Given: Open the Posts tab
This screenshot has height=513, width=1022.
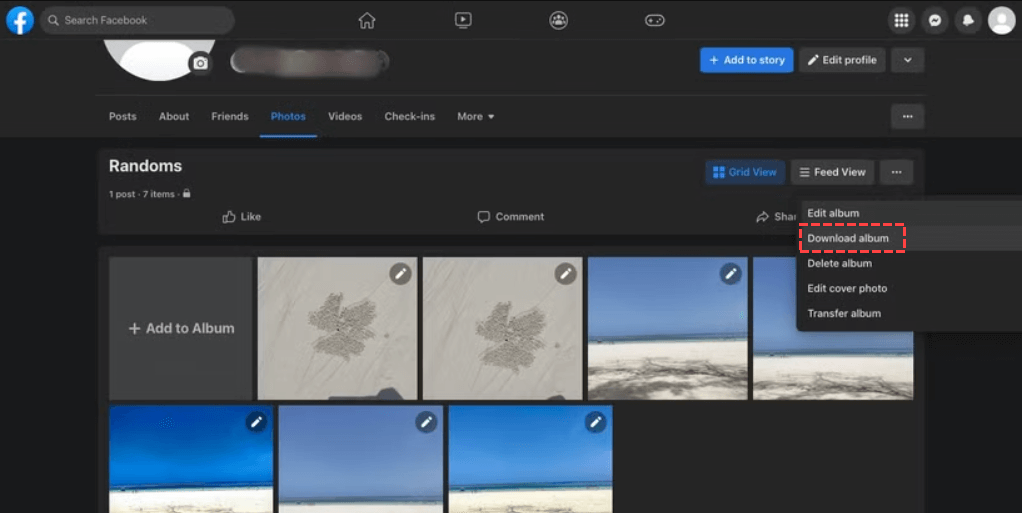Looking at the screenshot, I should [x=123, y=116].
